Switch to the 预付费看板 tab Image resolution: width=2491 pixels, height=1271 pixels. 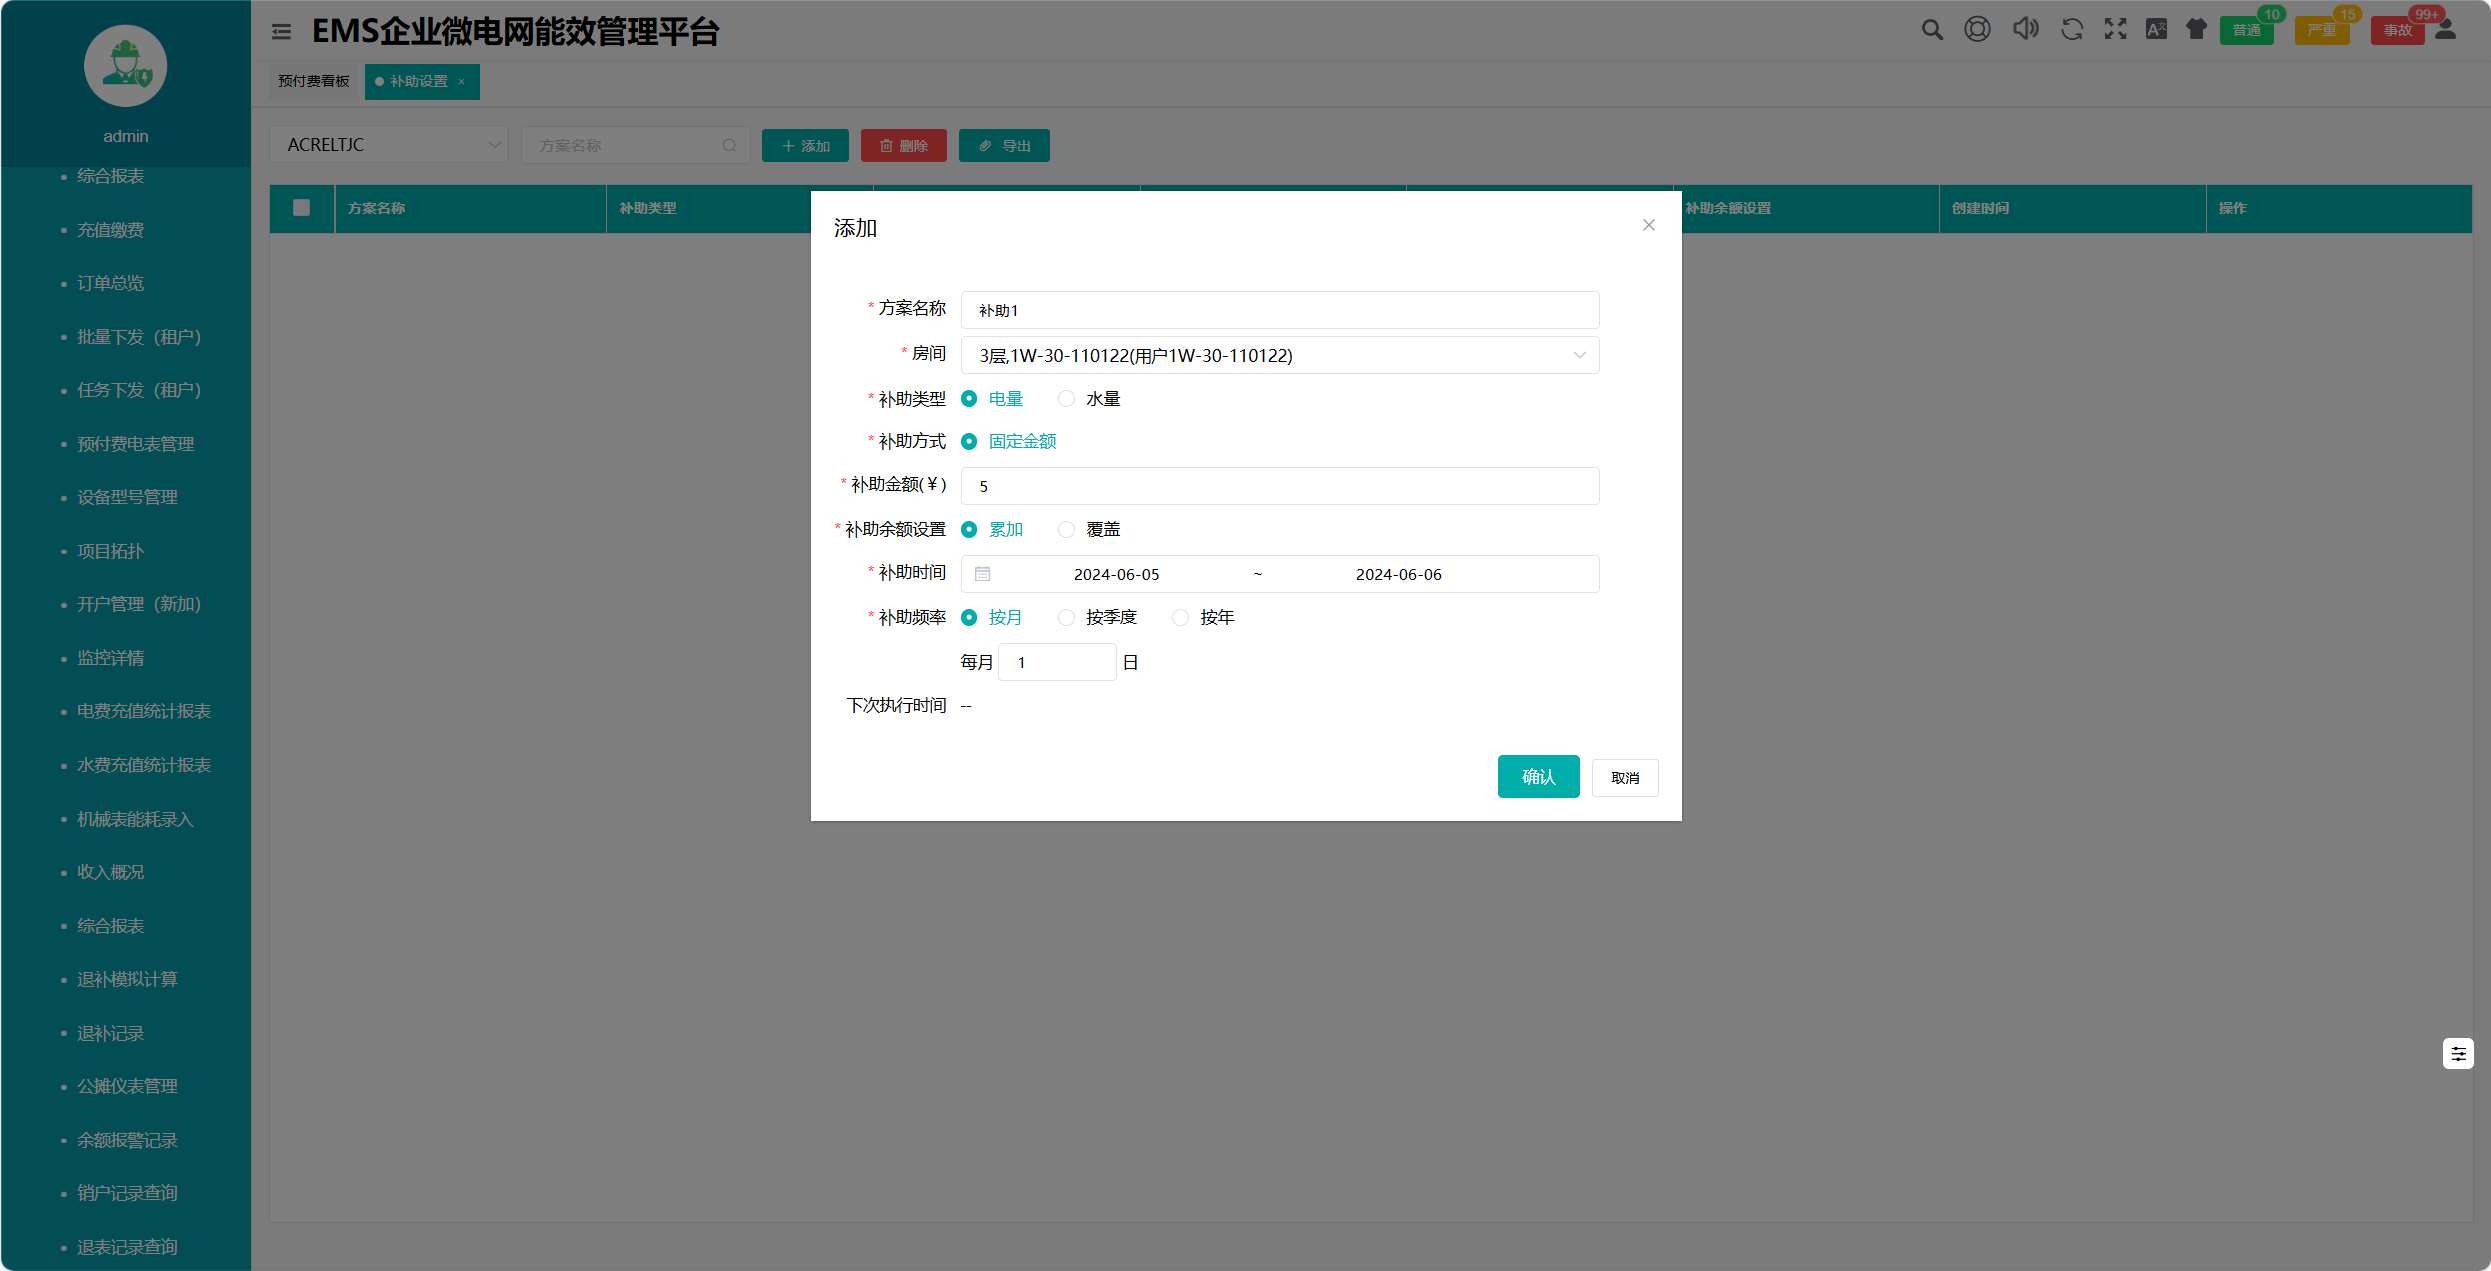314,81
